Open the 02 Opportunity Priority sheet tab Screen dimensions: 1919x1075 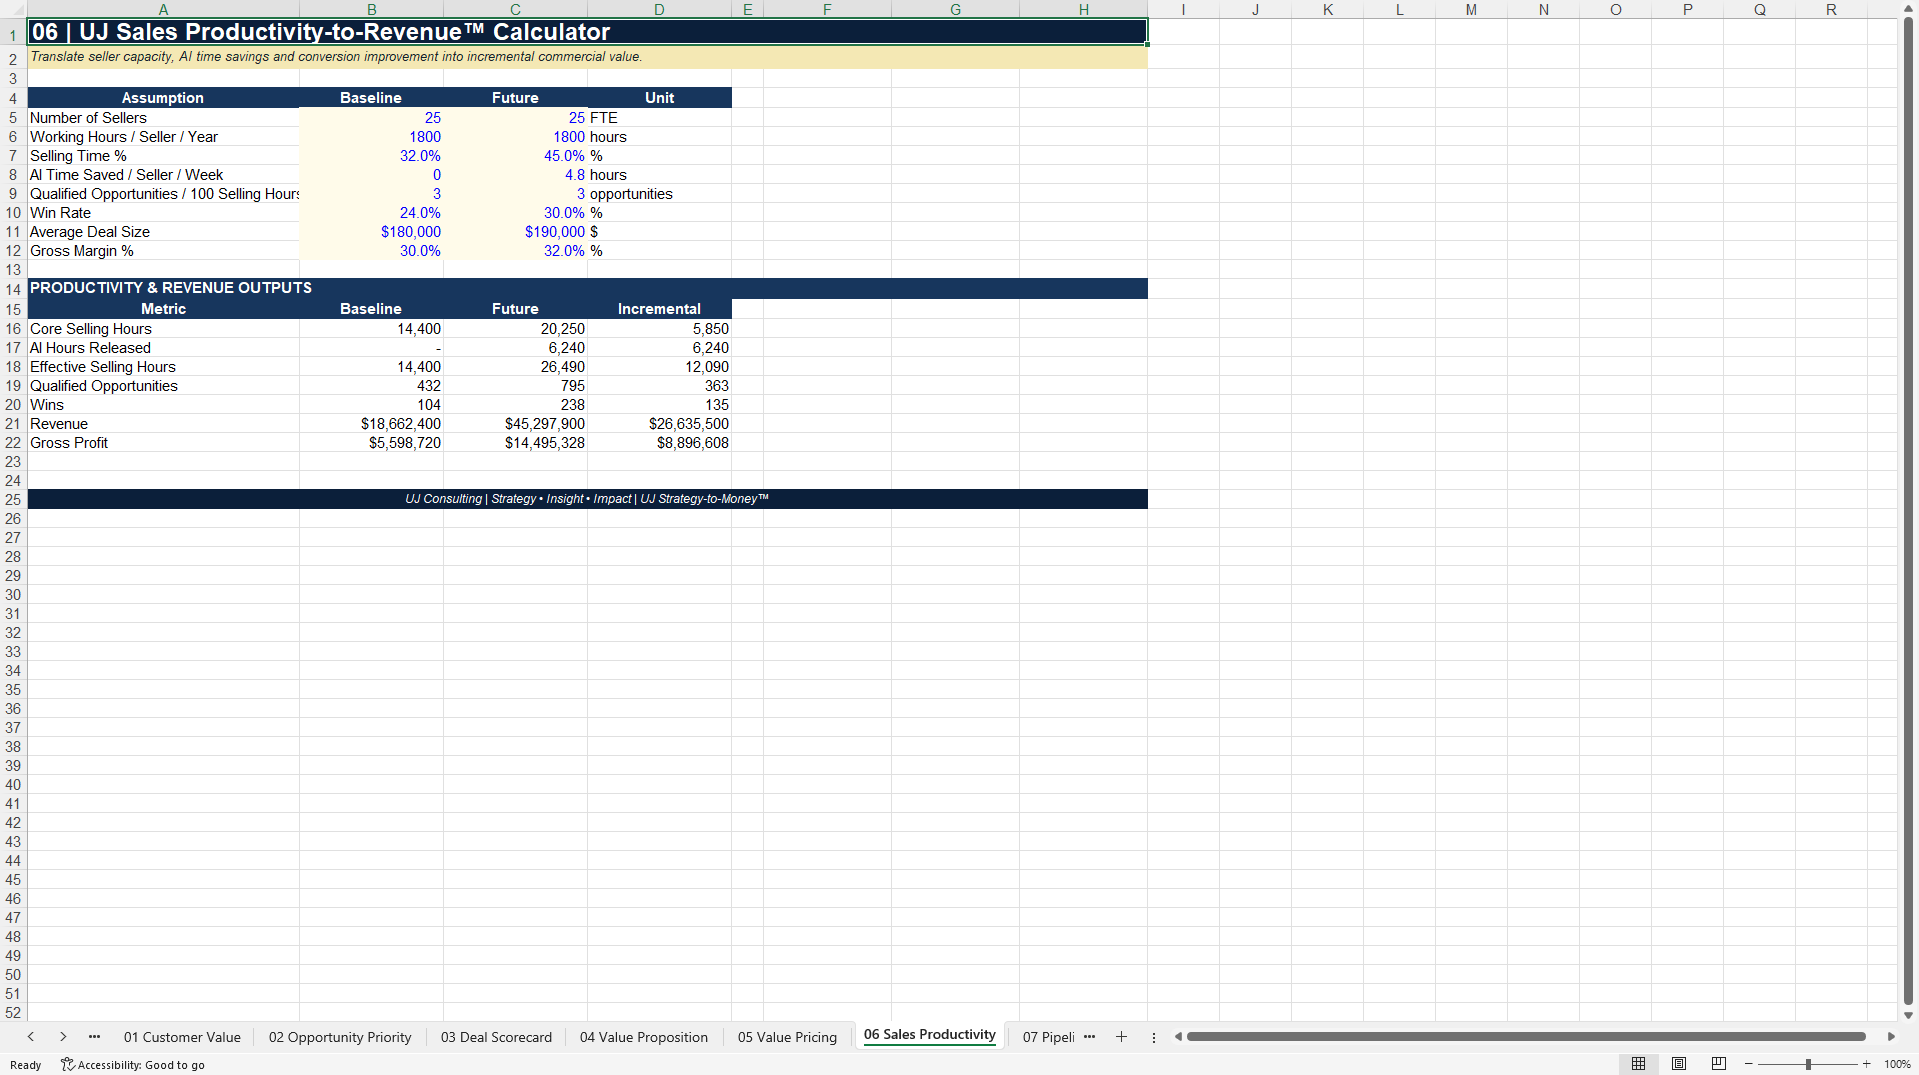coord(340,1037)
